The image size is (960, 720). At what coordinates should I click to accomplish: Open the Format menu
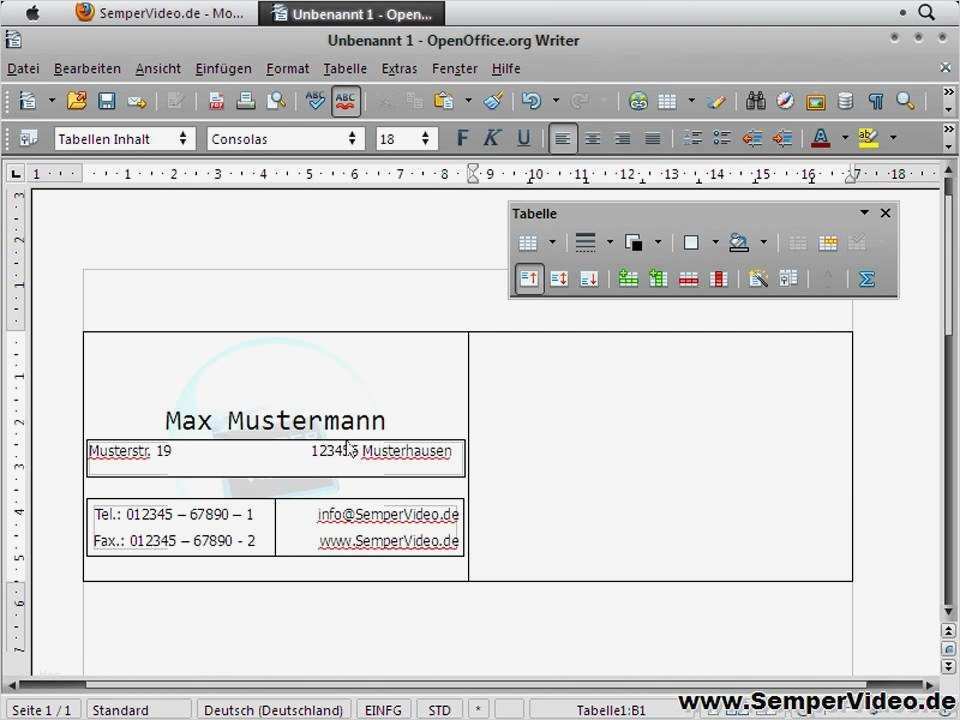[x=288, y=69]
